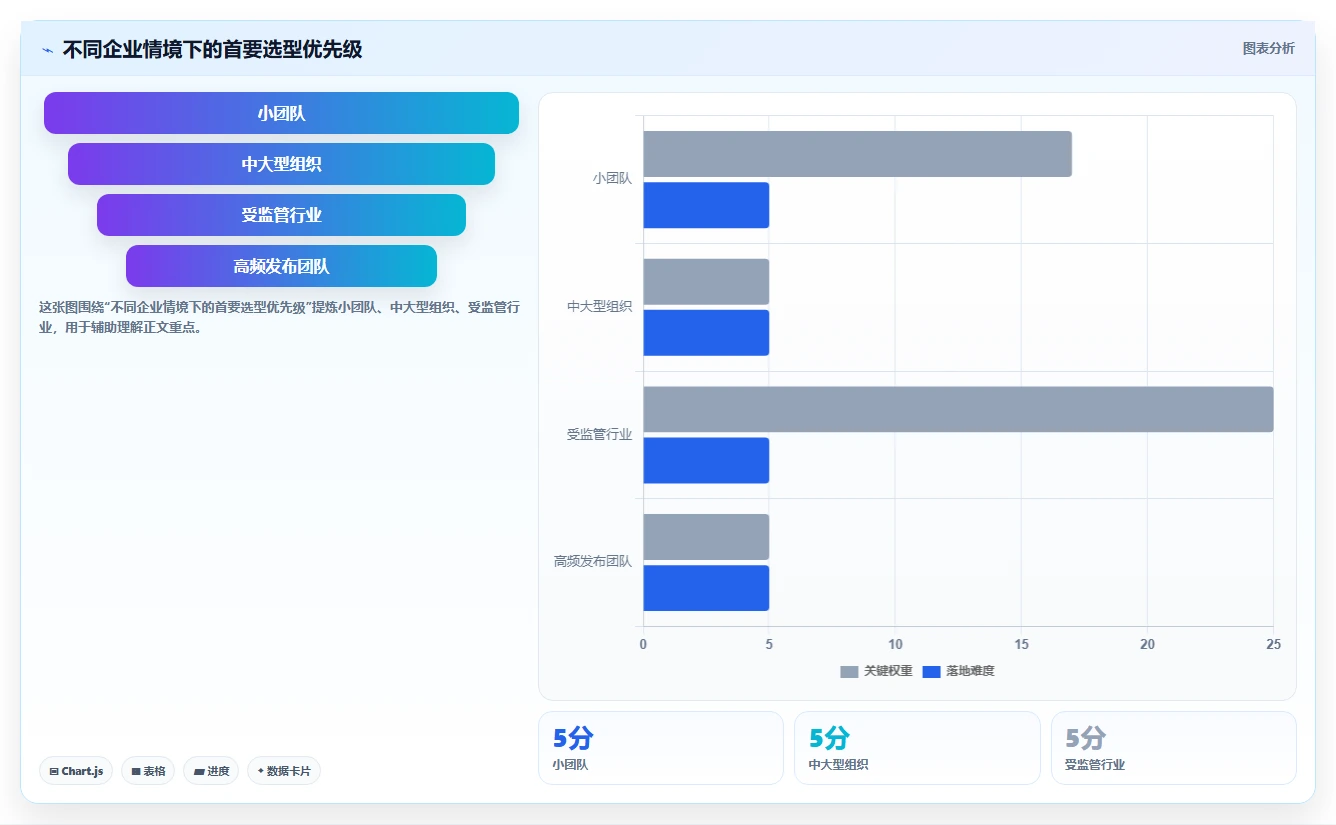1336x825 pixels.
Task: Click the gray 关键权重 bar for 中大型组织
Action: (x=706, y=282)
